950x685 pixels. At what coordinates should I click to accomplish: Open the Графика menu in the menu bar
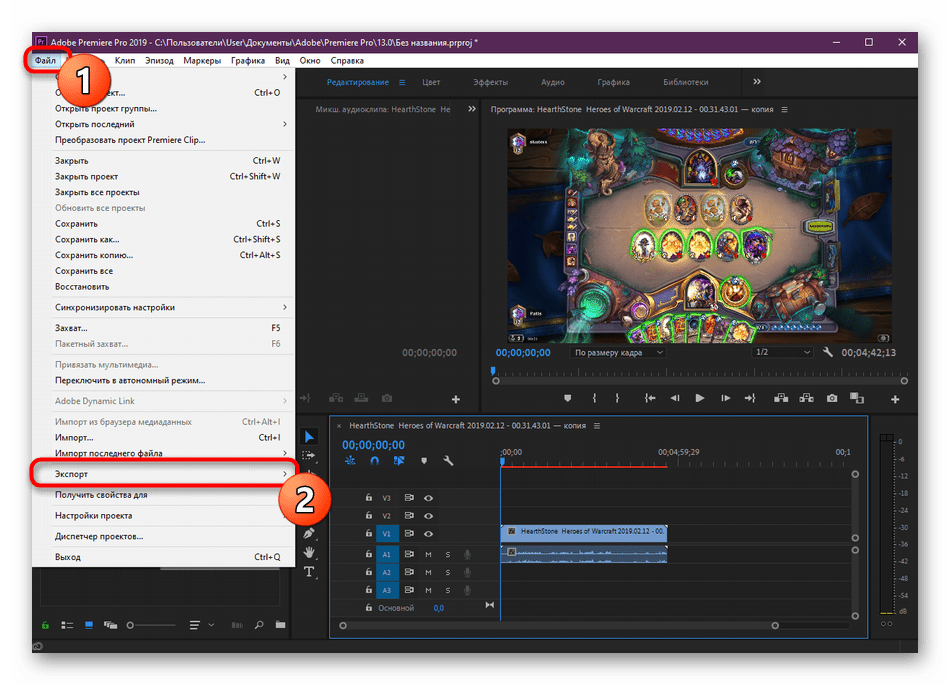(247, 61)
